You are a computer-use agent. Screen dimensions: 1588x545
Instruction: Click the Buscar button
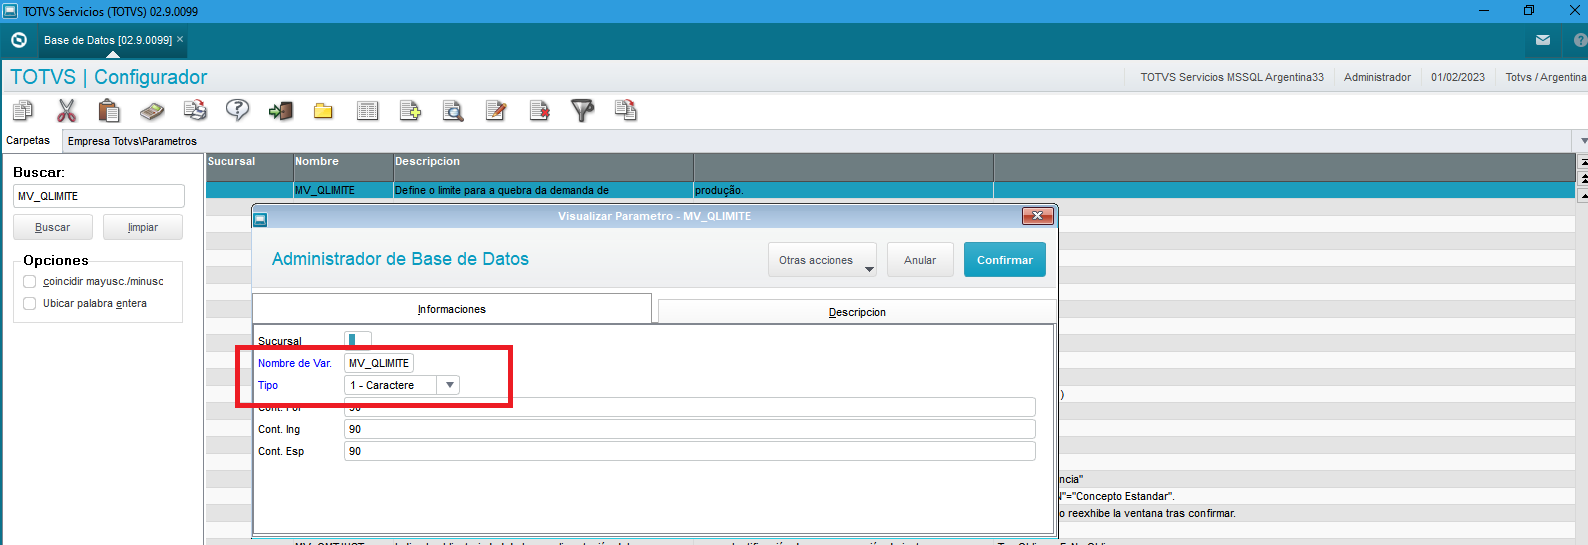click(x=53, y=227)
